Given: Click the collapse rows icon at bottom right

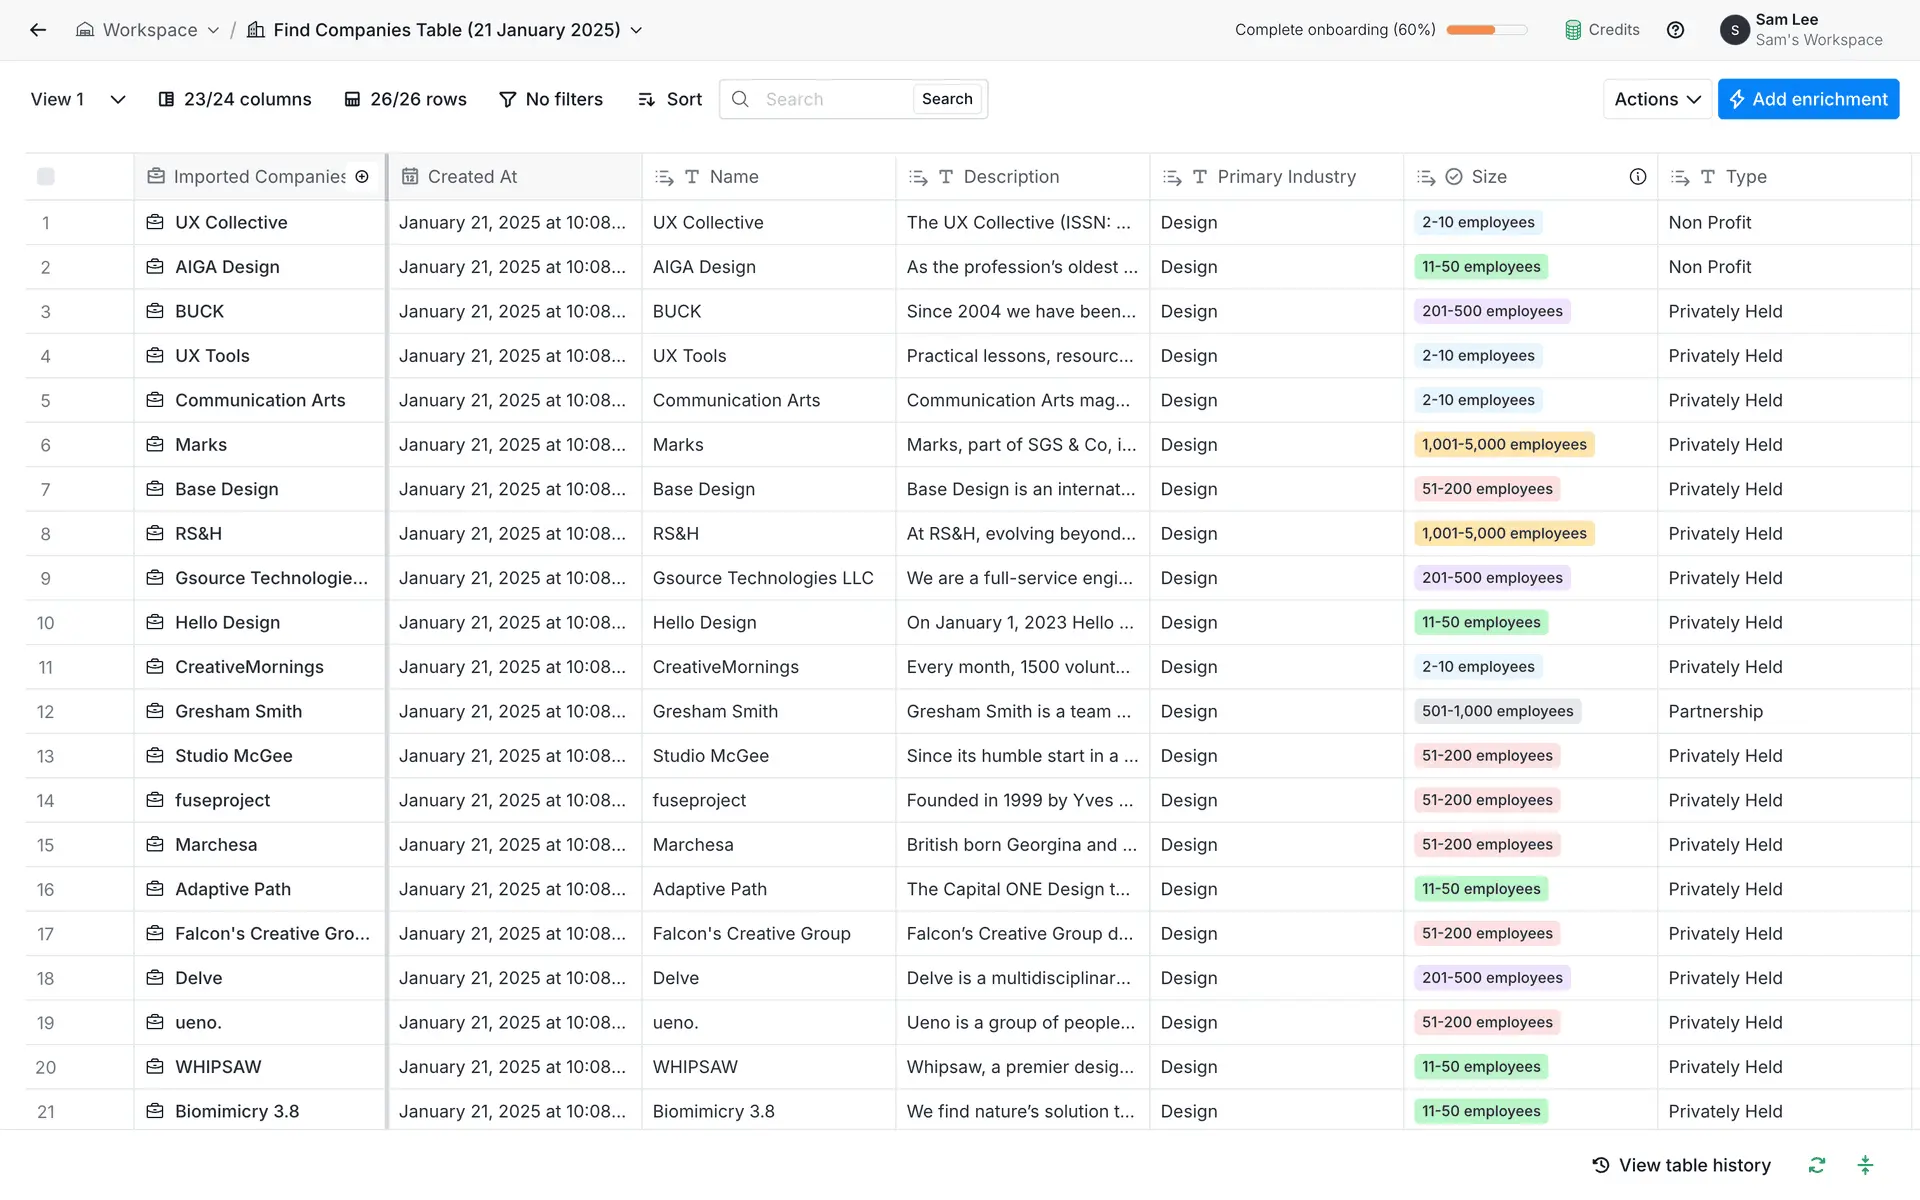Looking at the screenshot, I should coord(1865,1165).
